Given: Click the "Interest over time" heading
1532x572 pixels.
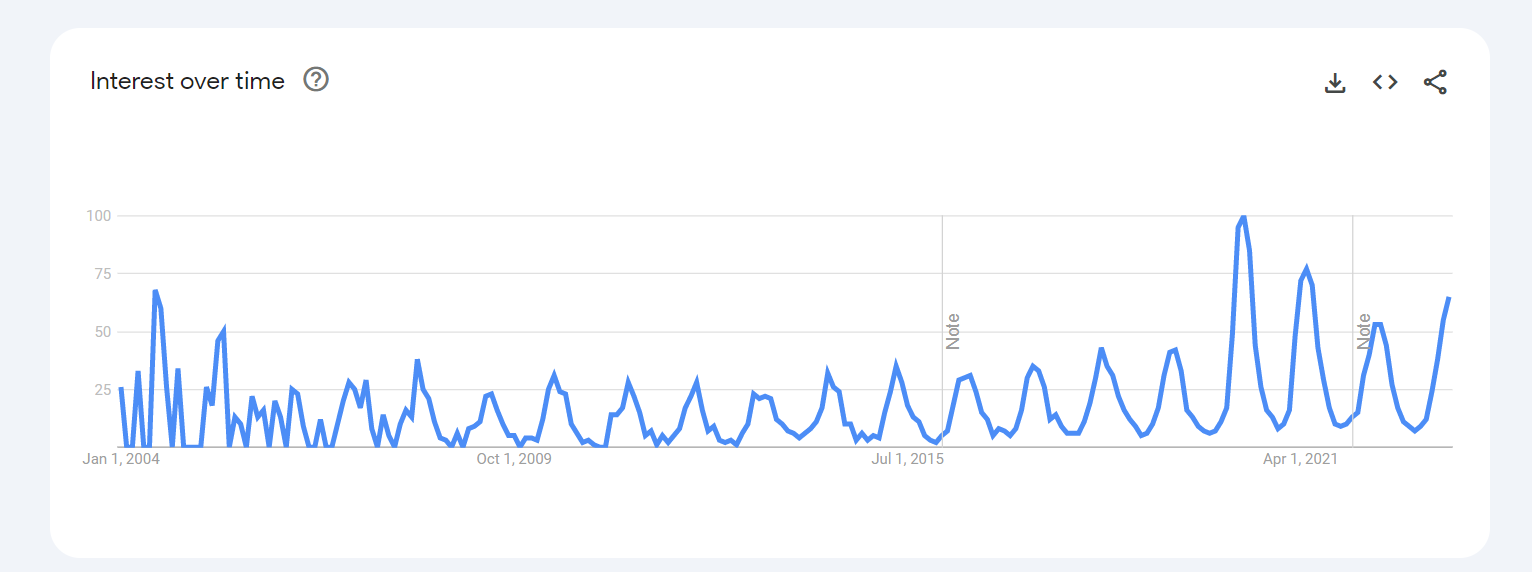Looking at the screenshot, I should 187,81.
